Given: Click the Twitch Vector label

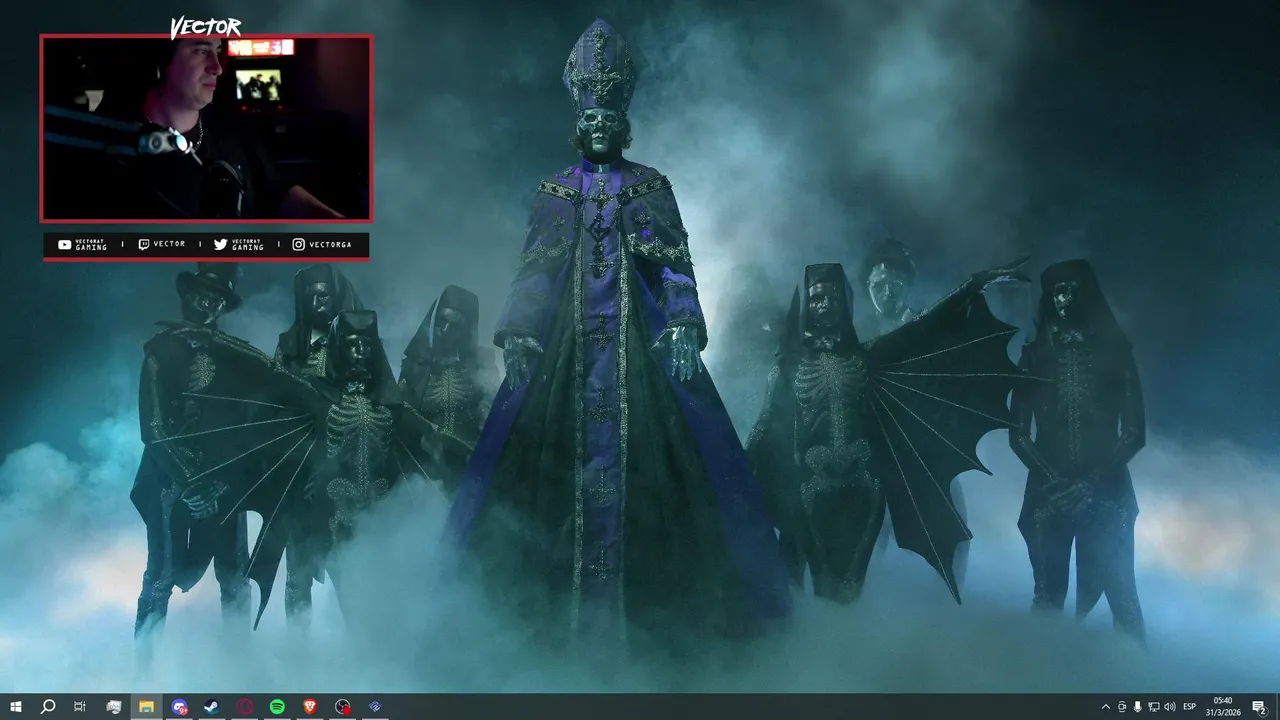Looking at the screenshot, I should click(x=162, y=245).
